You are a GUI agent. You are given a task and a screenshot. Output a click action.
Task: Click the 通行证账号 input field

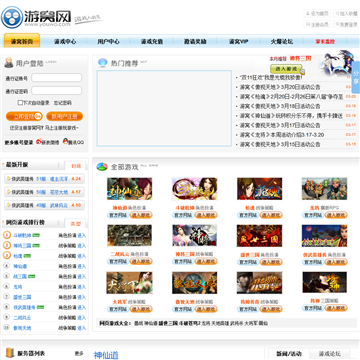(57, 78)
